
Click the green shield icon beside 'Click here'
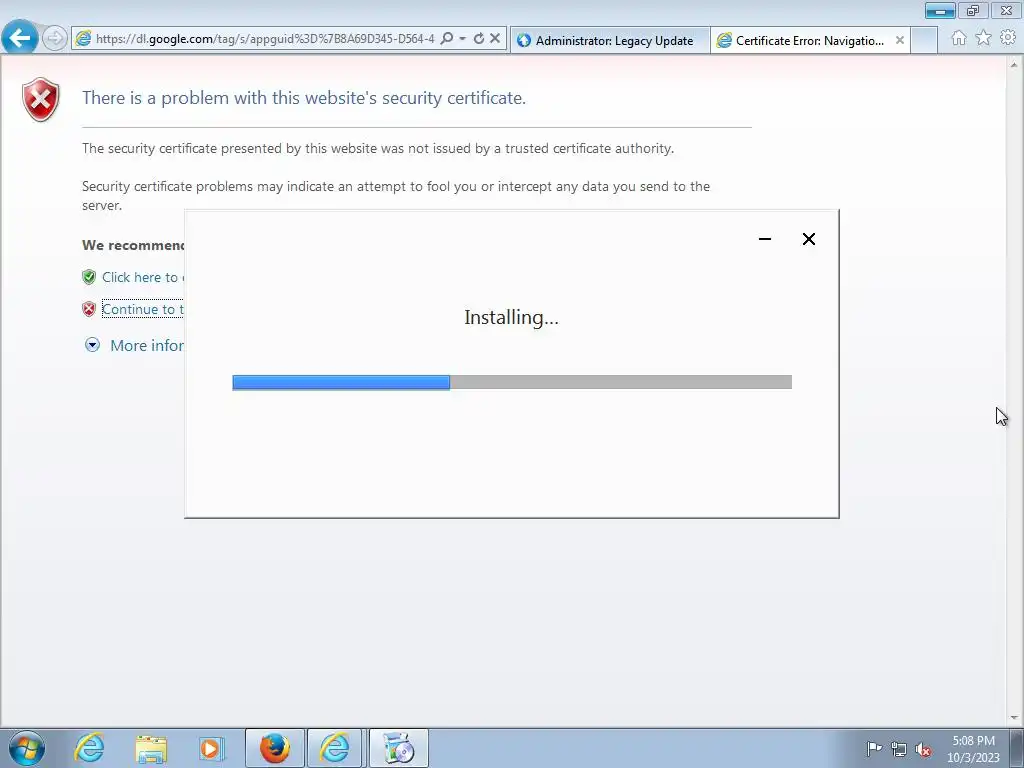pos(89,277)
